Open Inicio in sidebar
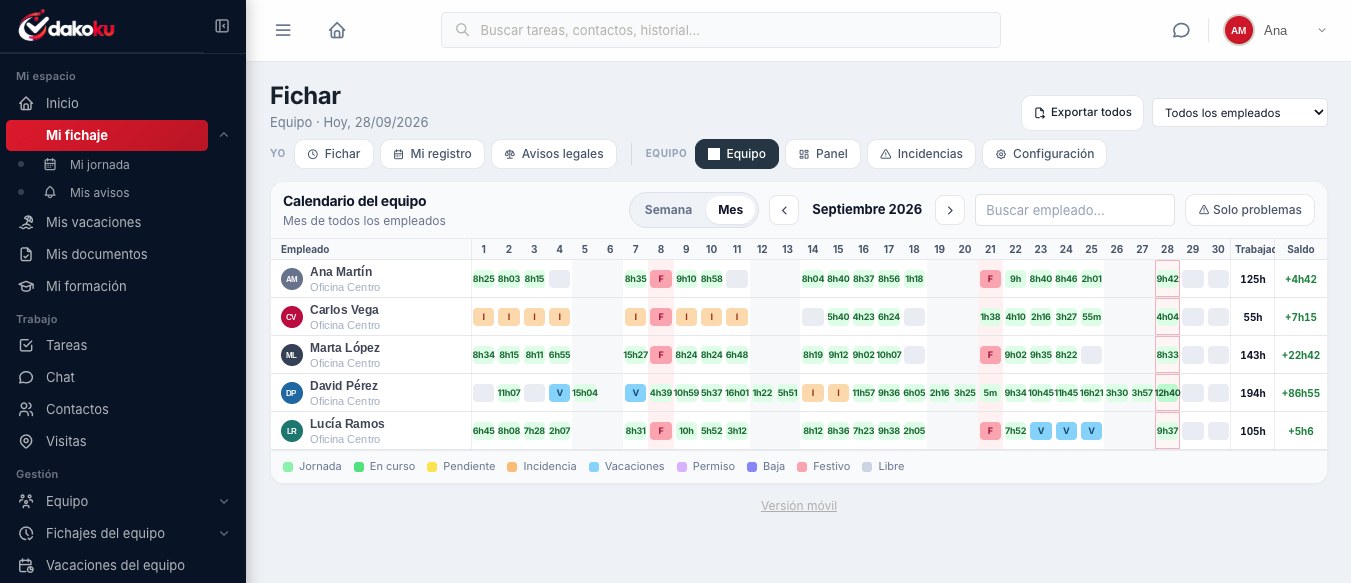 tap(62, 103)
